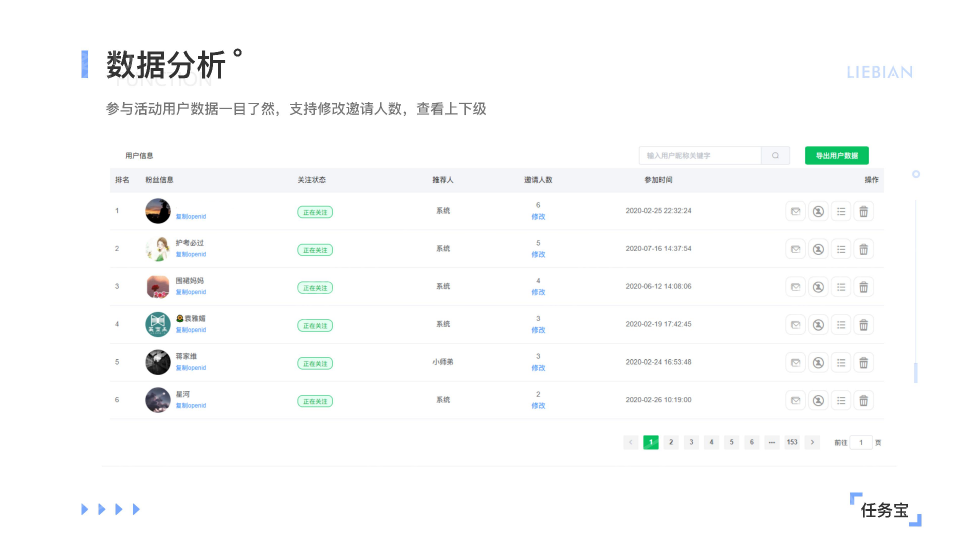Expand the pagination ellipsis for more pages
Screen dimensions: 960x540
click(x=771, y=442)
